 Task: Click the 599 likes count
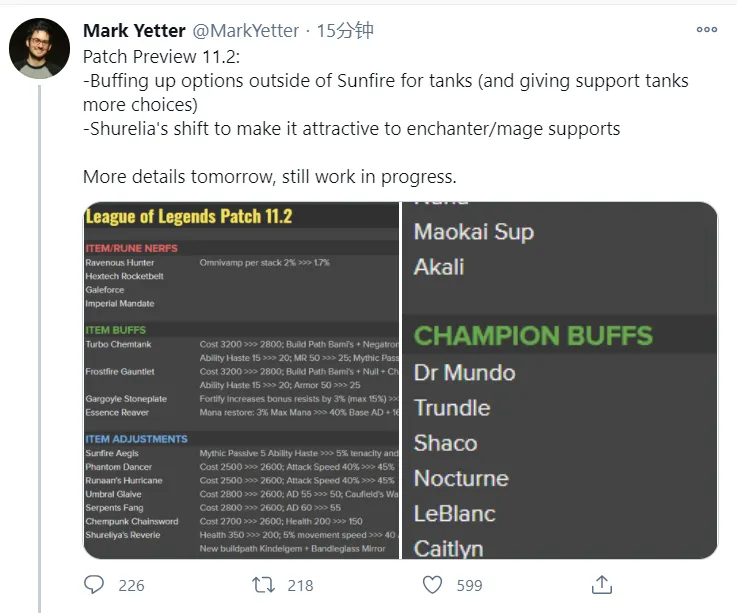(x=469, y=585)
